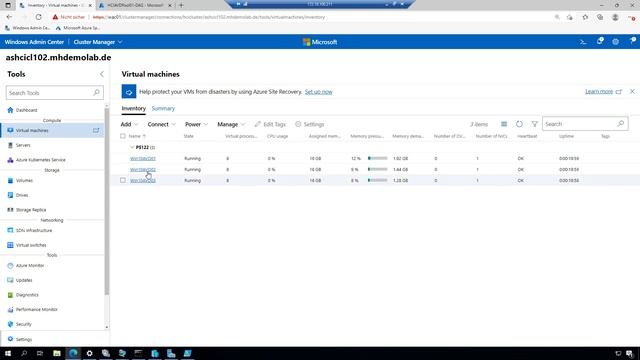Open the Manage dropdown menu
This screenshot has height=360, width=640.
pos(231,124)
